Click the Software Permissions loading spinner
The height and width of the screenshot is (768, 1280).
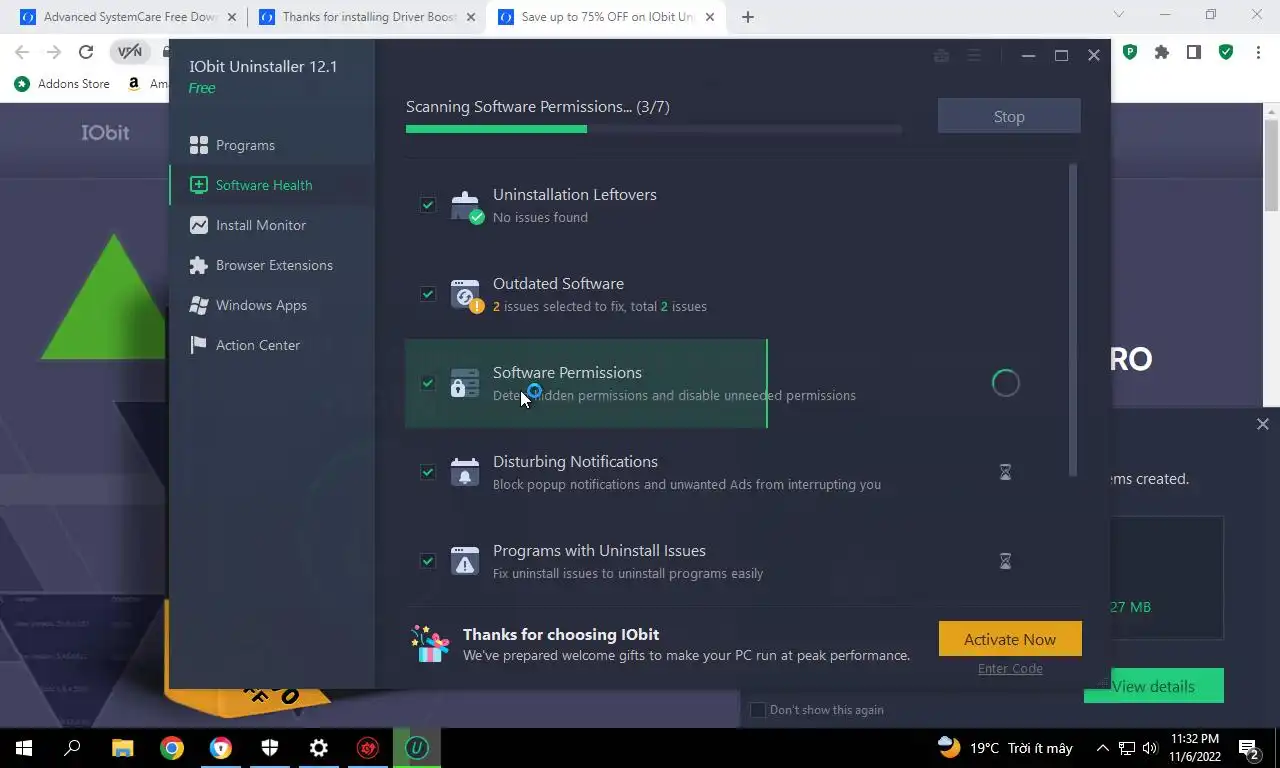(1005, 383)
